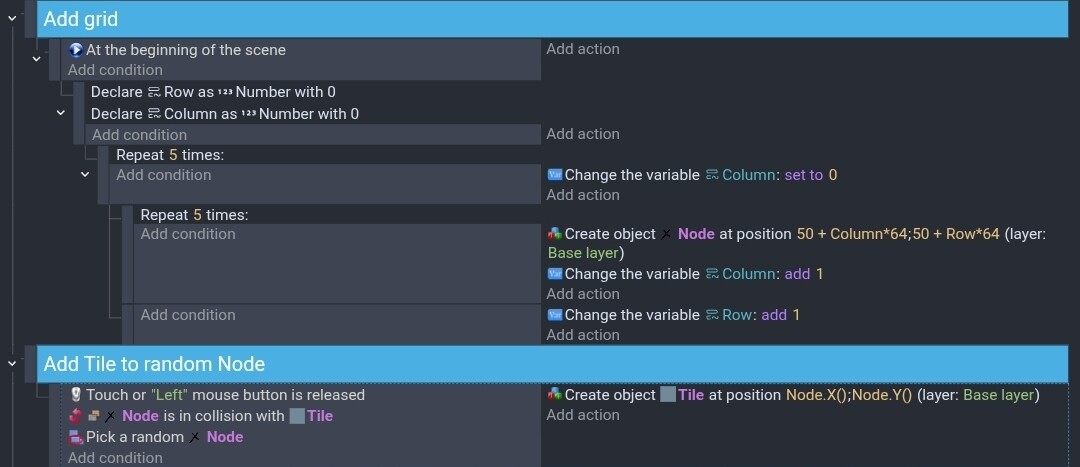Click the gray Tile object icon in Create object action
The image size is (1080, 467).
(x=668, y=395)
